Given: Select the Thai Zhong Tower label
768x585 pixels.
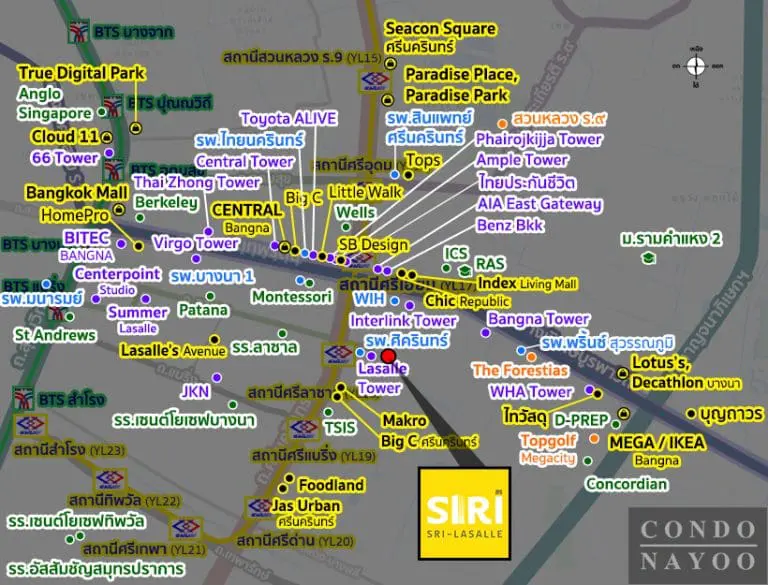Looking at the screenshot, I should coord(197,182).
